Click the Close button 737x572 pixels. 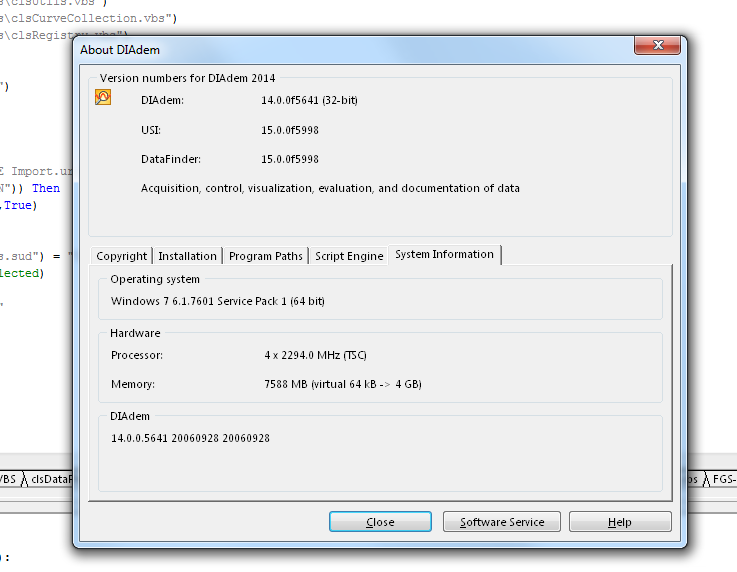coord(380,522)
